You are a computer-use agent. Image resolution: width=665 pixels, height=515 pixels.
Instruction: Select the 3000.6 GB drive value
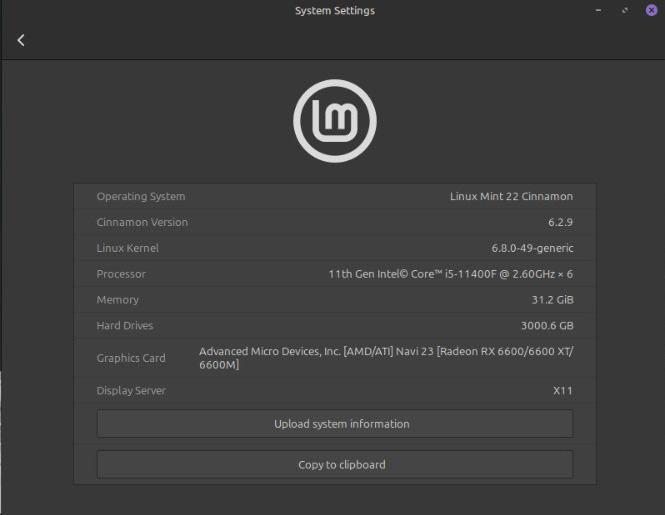tap(547, 326)
